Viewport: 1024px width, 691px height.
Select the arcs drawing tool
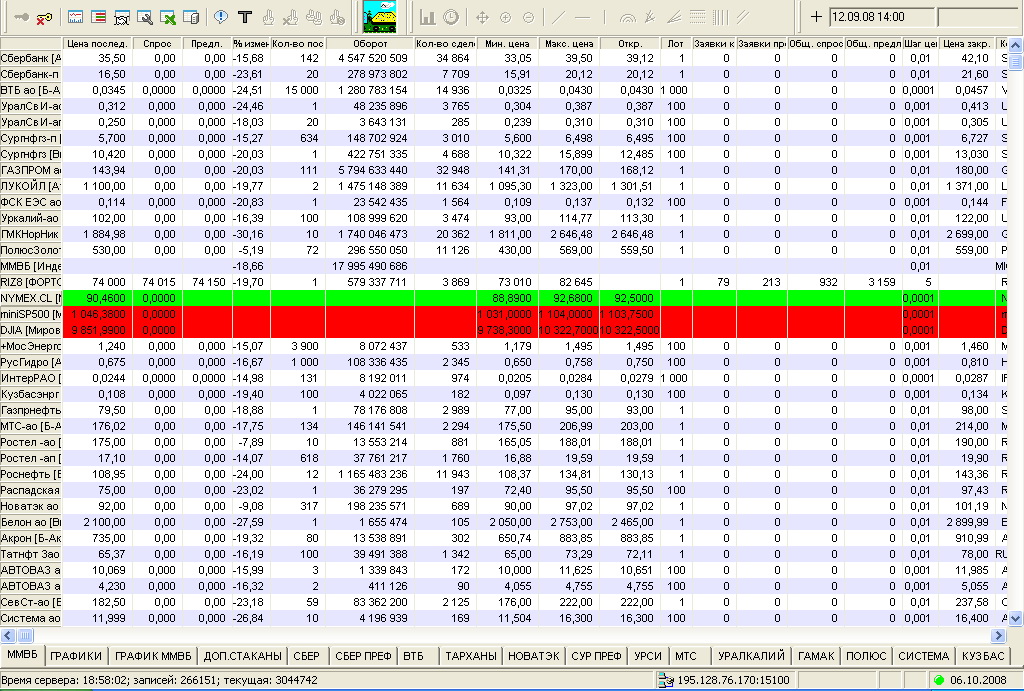(x=628, y=18)
